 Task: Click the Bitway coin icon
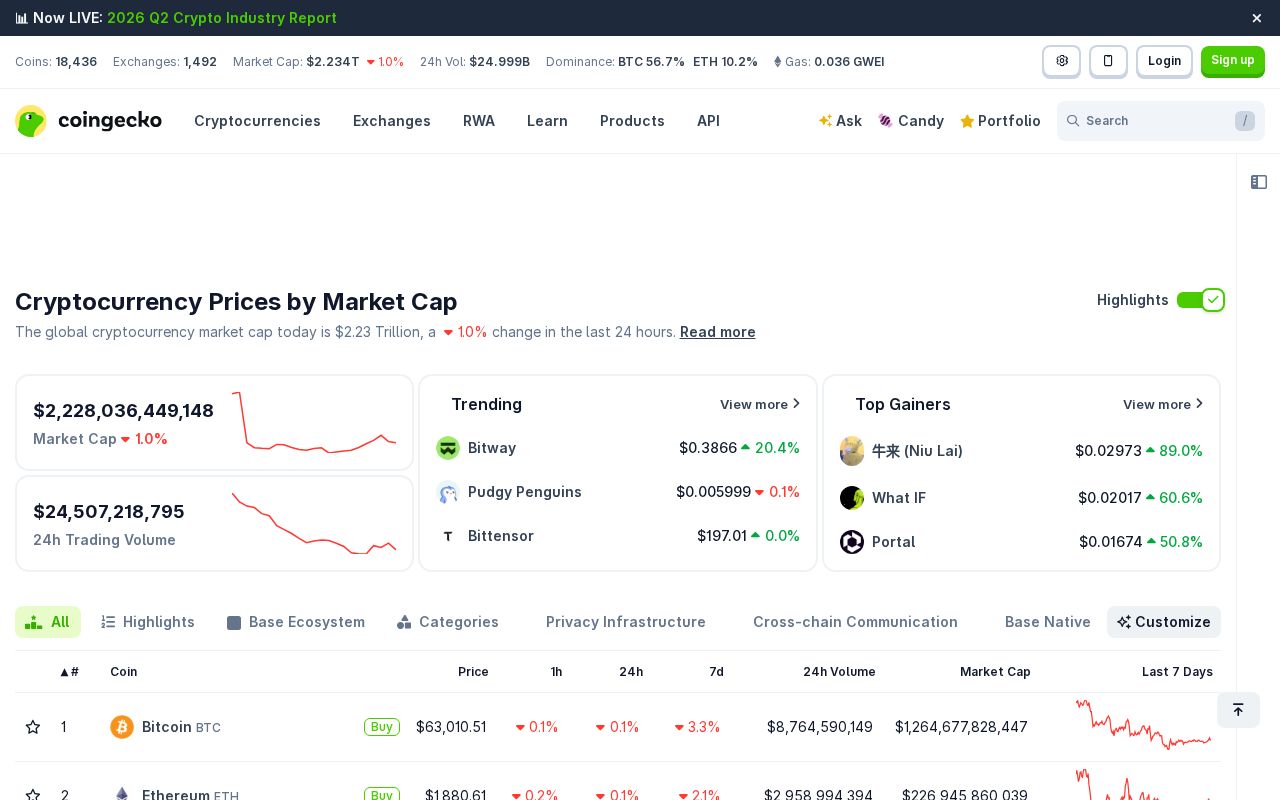[x=448, y=448]
